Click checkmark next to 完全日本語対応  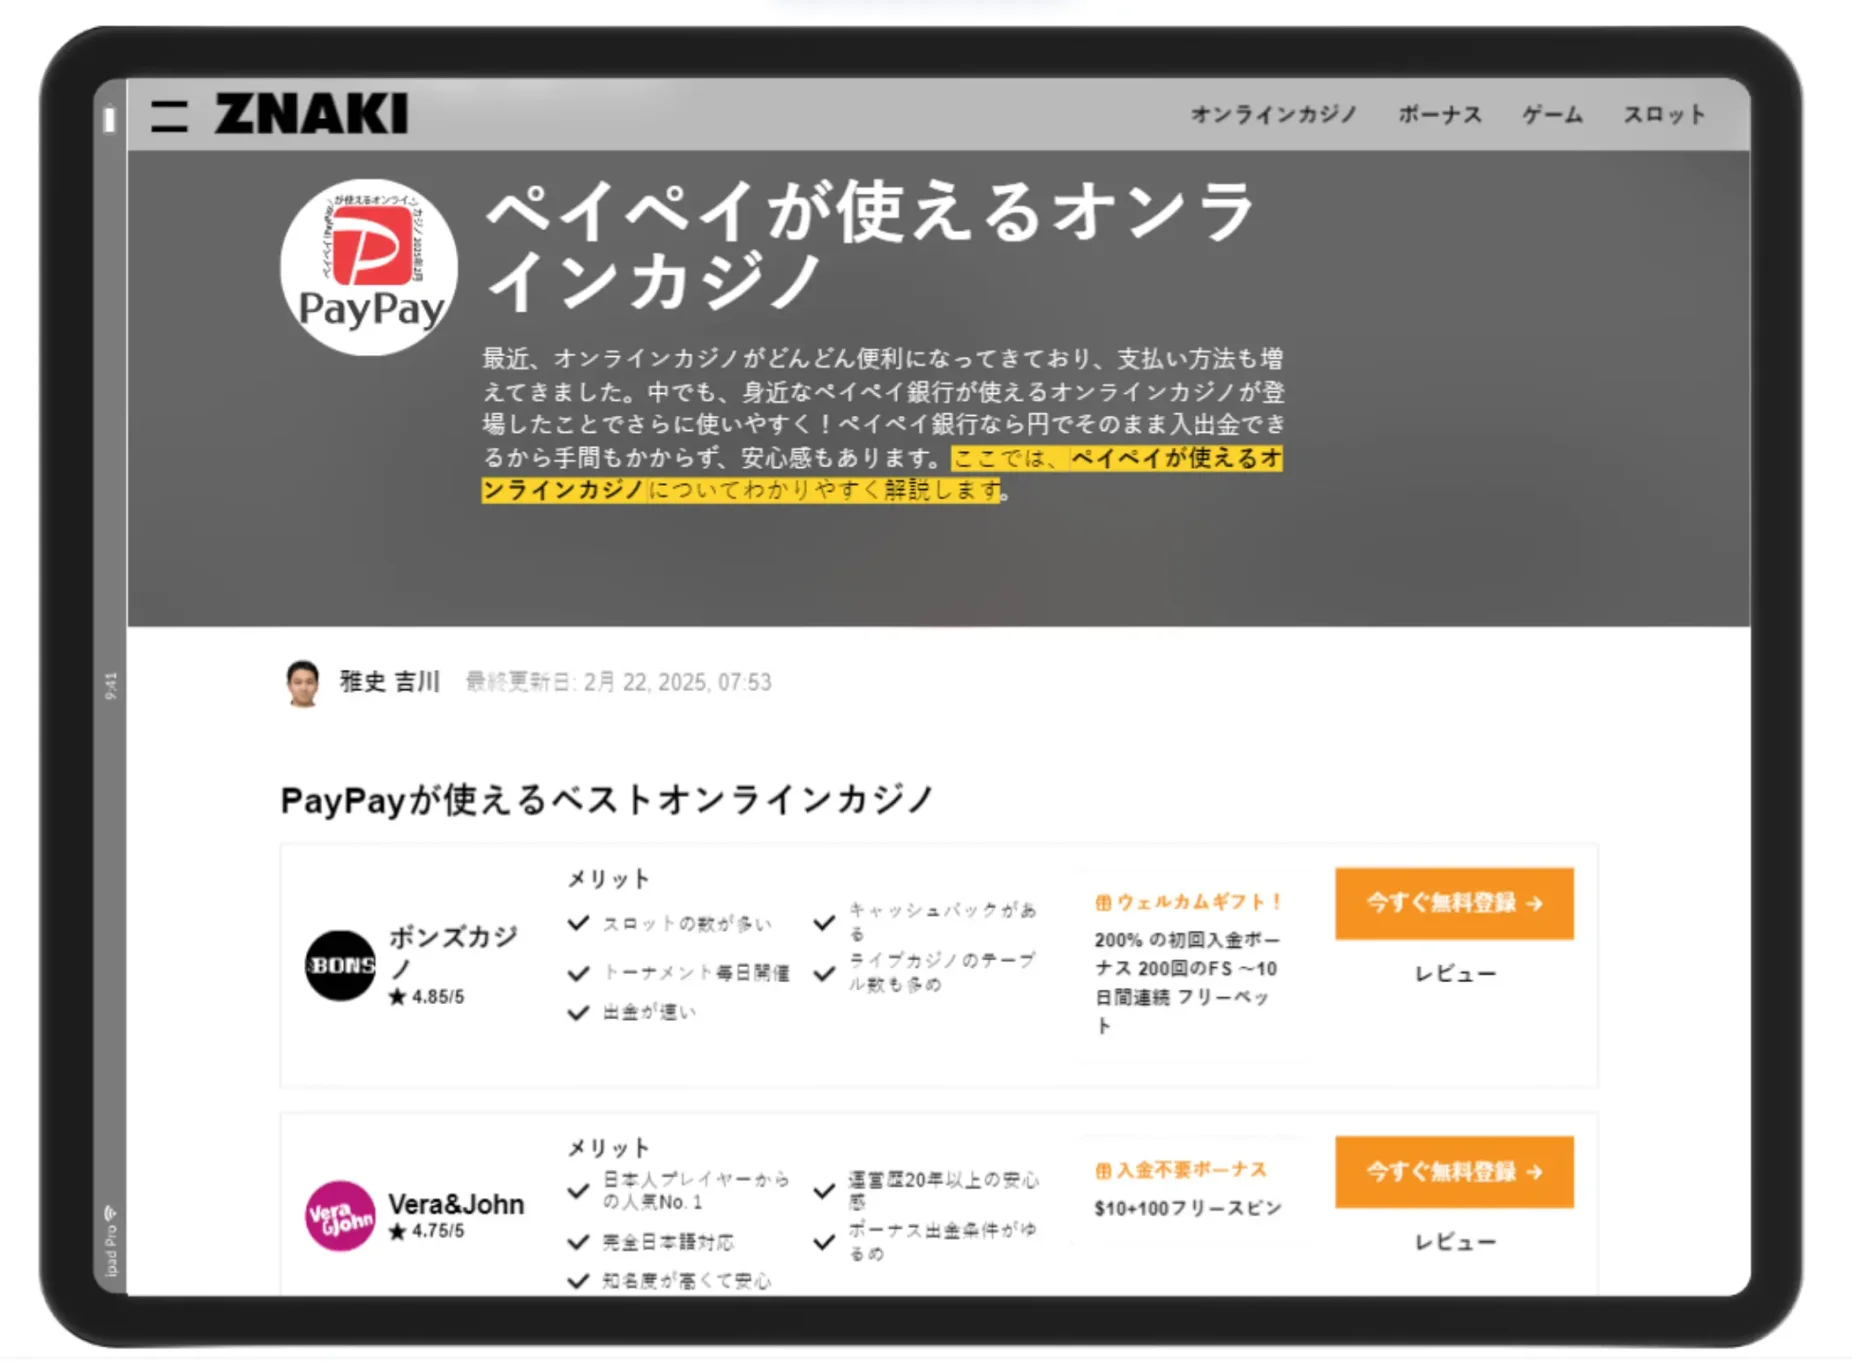578,1242
